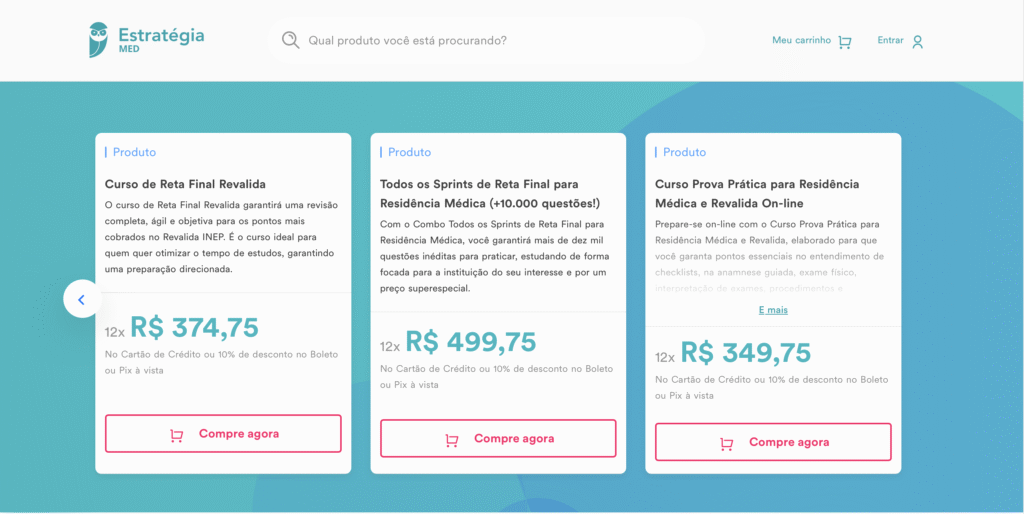Open 'Meu carrinho' link
The width and height of the screenshot is (1024, 514).
coord(801,41)
